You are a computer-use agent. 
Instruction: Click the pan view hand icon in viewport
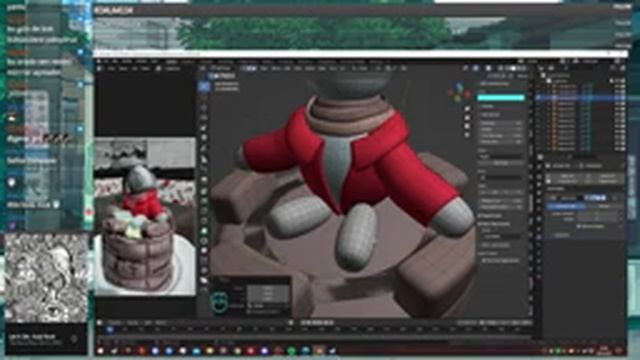[x=467, y=118]
